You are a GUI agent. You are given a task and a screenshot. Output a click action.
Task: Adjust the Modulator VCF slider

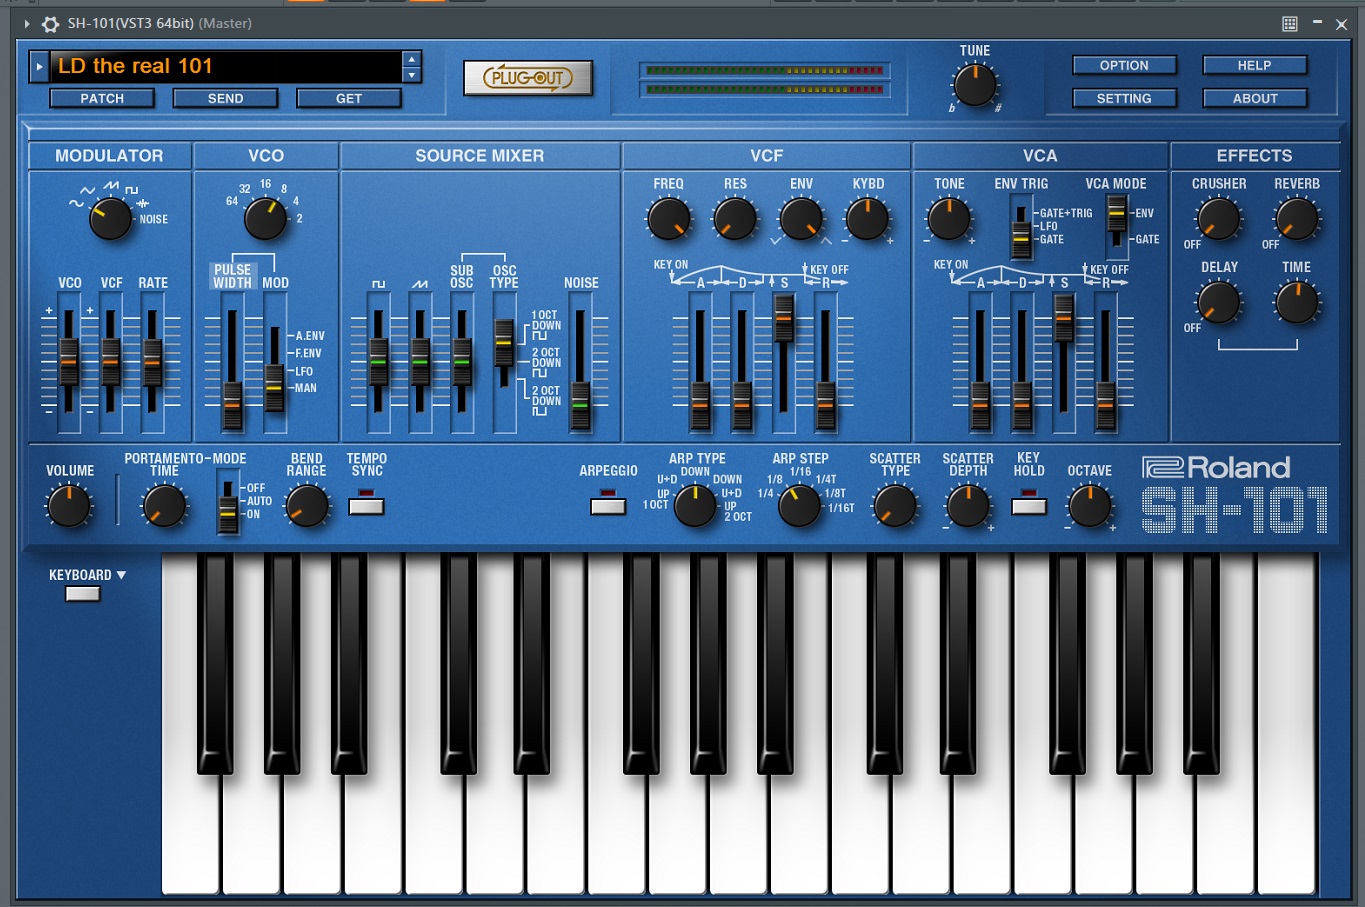(x=111, y=361)
